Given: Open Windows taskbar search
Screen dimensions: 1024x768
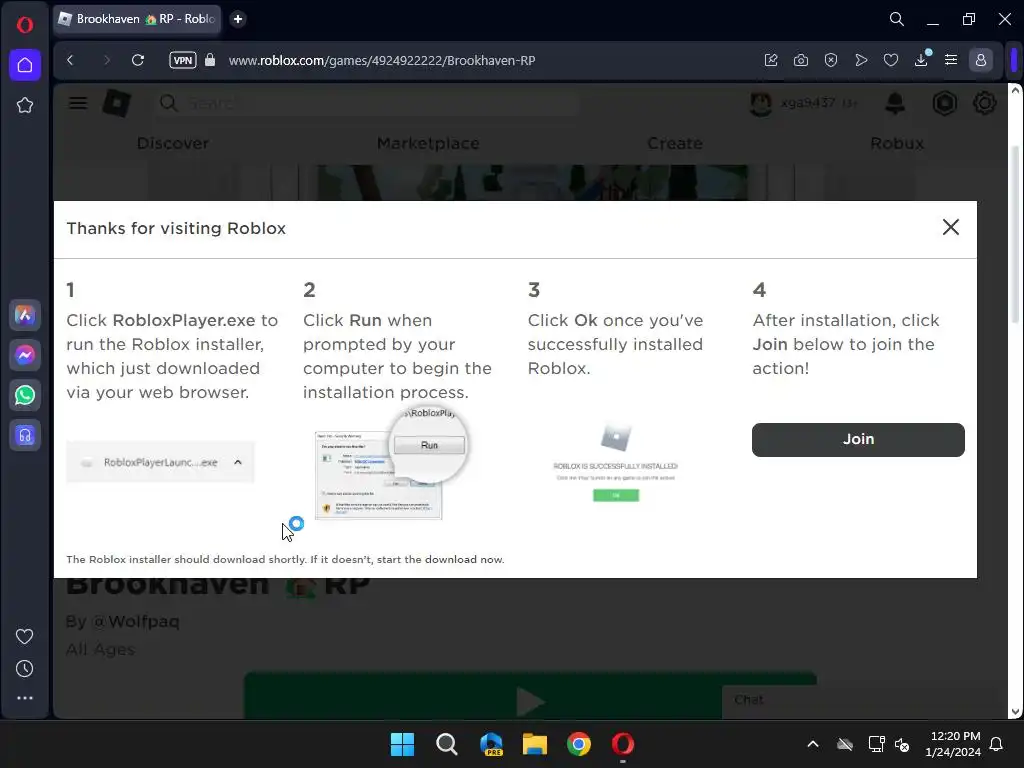Looking at the screenshot, I should 447,744.
